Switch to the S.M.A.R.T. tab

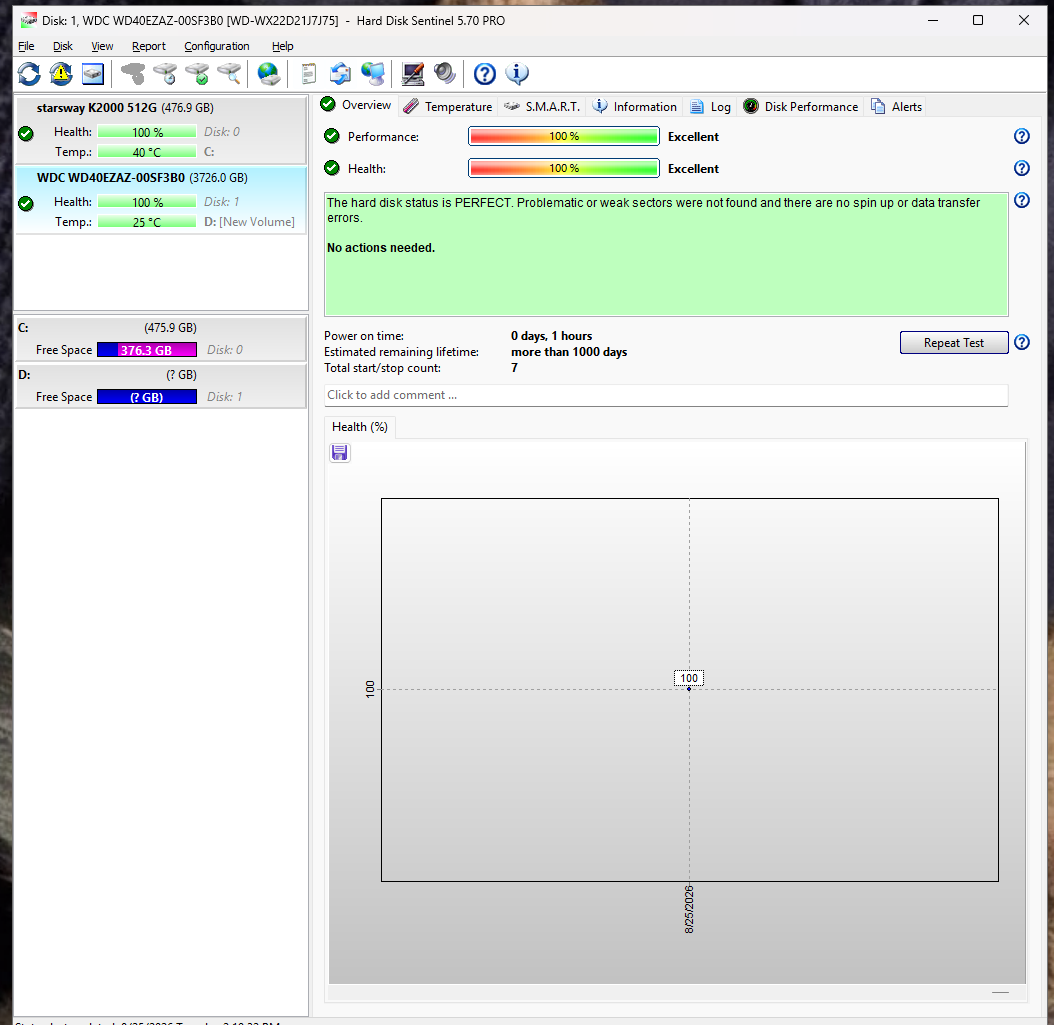click(542, 107)
